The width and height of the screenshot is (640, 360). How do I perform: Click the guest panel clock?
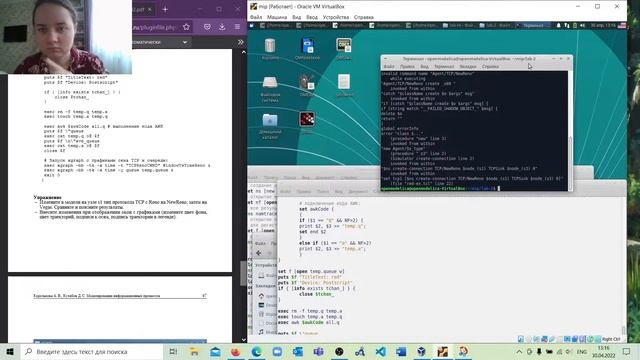click(x=603, y=25)
